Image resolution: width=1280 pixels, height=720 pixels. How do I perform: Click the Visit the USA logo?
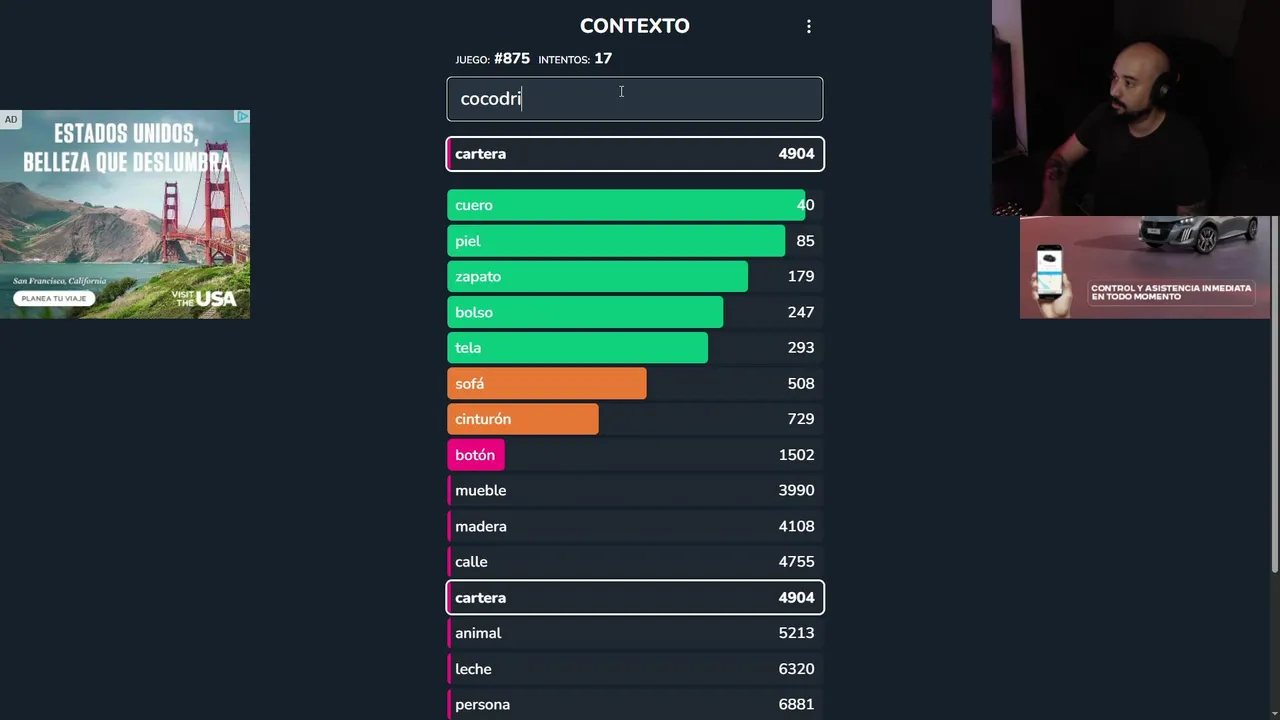pyautogui.click(x=204, y=297)
